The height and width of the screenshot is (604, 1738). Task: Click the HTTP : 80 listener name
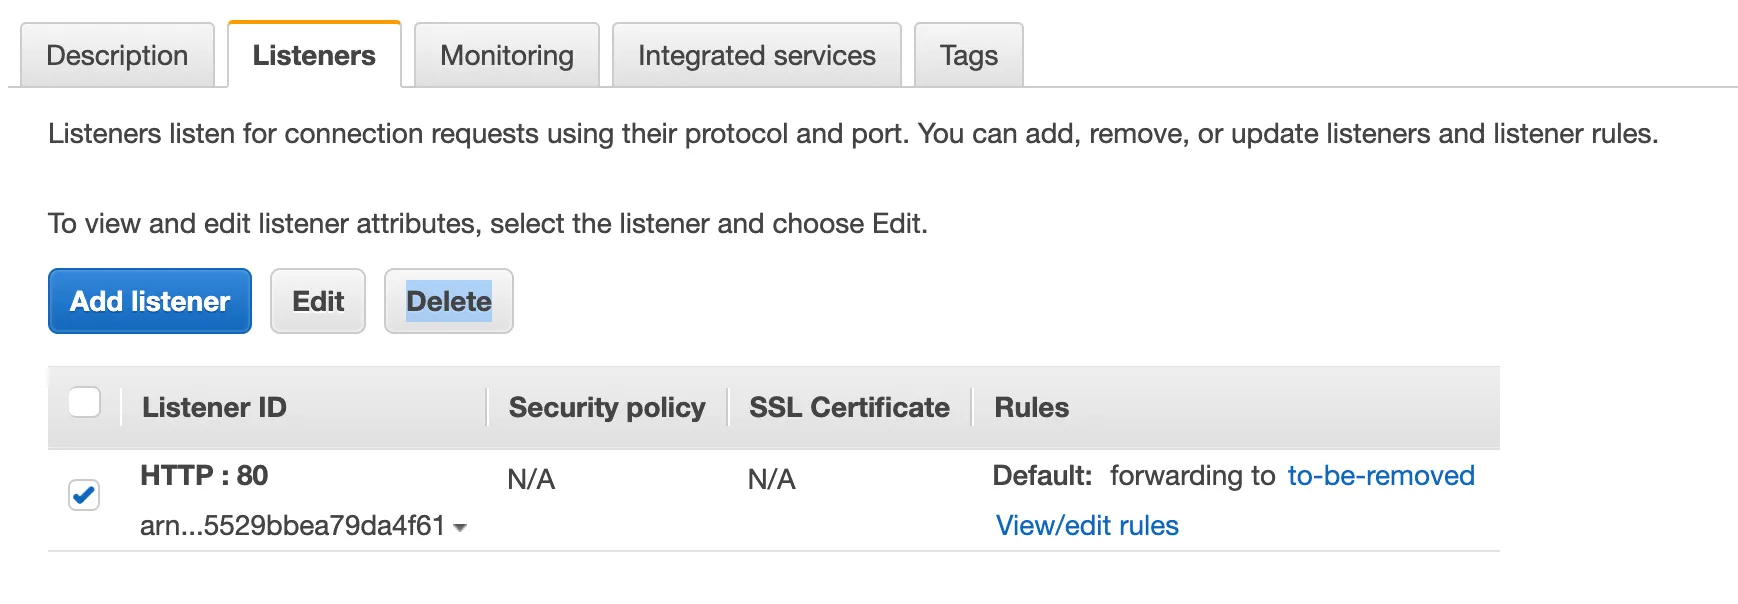(204, 476)
